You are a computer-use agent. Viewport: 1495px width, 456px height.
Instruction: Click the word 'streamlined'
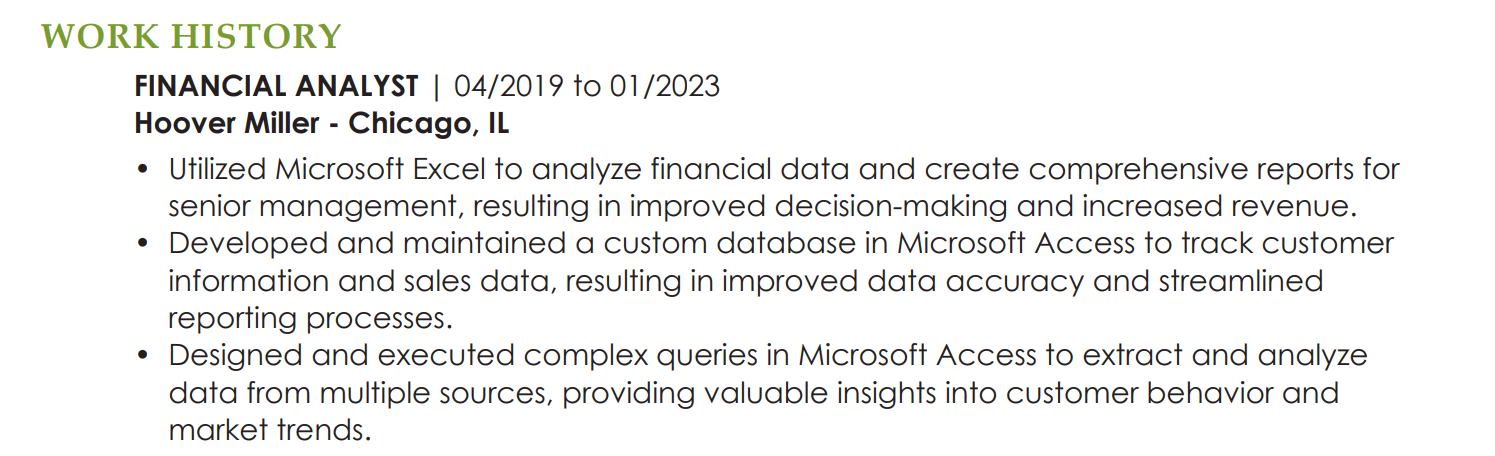[1240, 281]
